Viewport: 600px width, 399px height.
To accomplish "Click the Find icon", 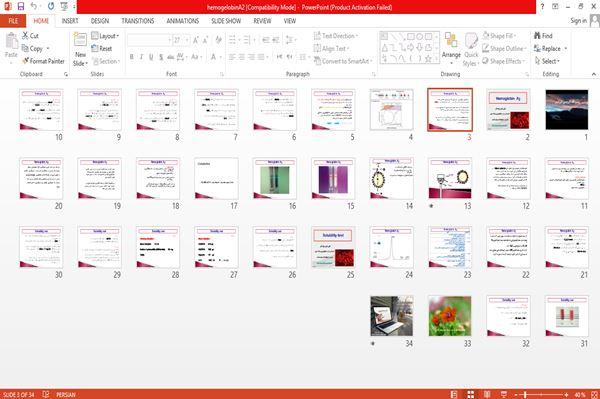I will tap(538, 36).
